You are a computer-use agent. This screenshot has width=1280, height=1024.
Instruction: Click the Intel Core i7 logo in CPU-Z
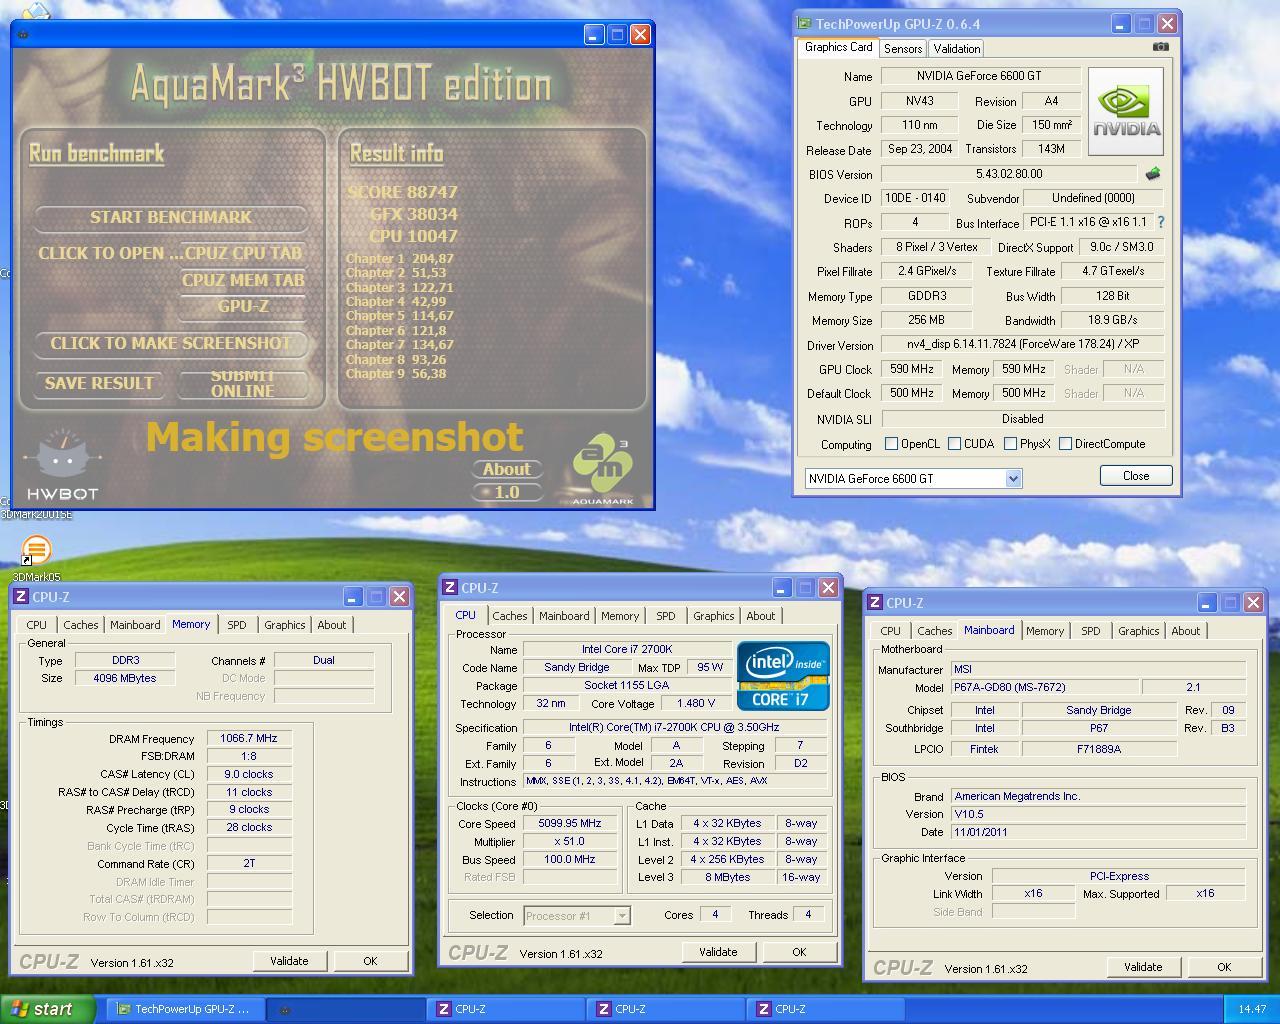(783, 676)
